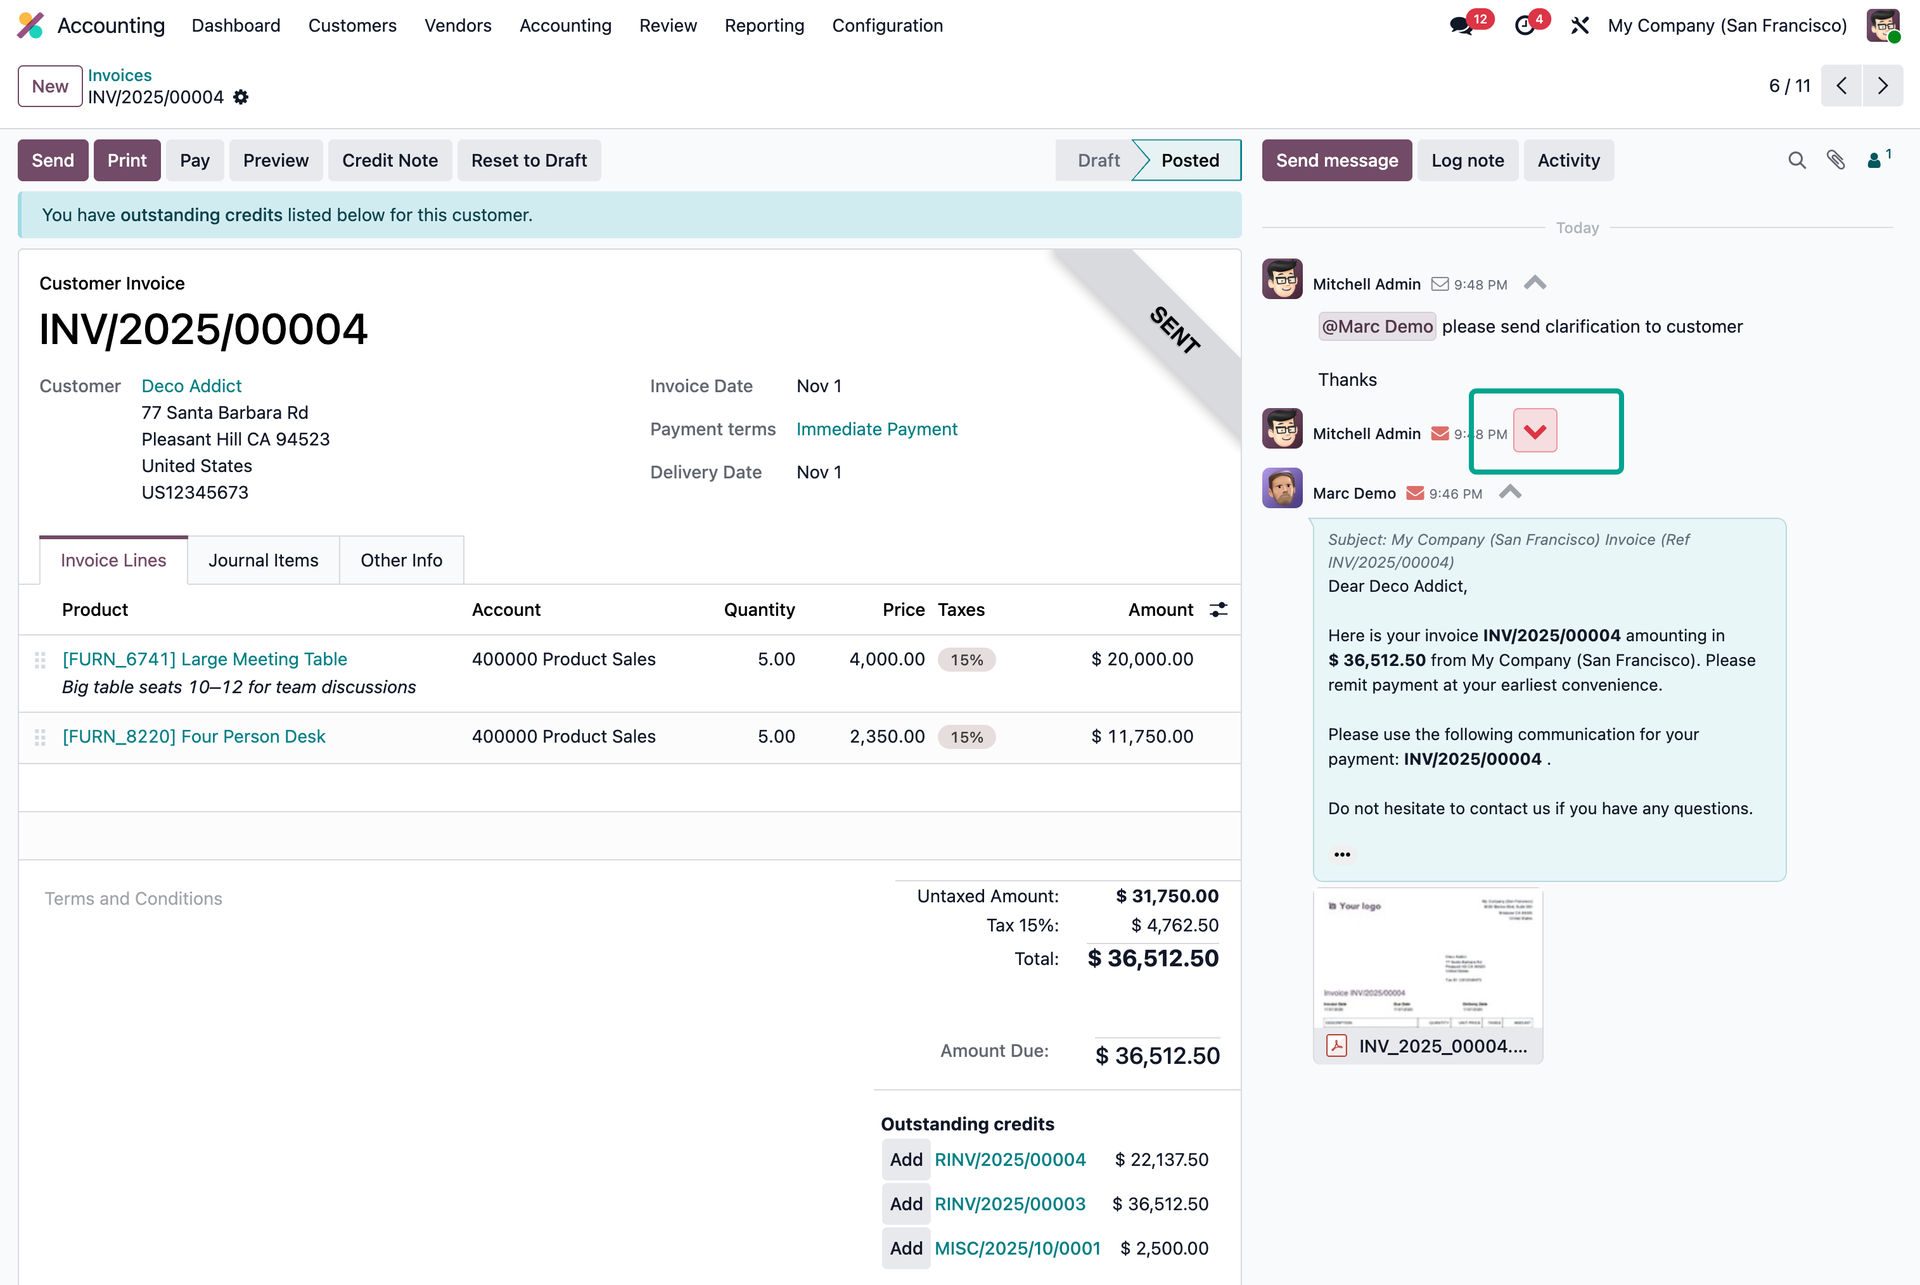Open the INV_2025_00004 PDF thumbnail

click(x=1427, y=960)
